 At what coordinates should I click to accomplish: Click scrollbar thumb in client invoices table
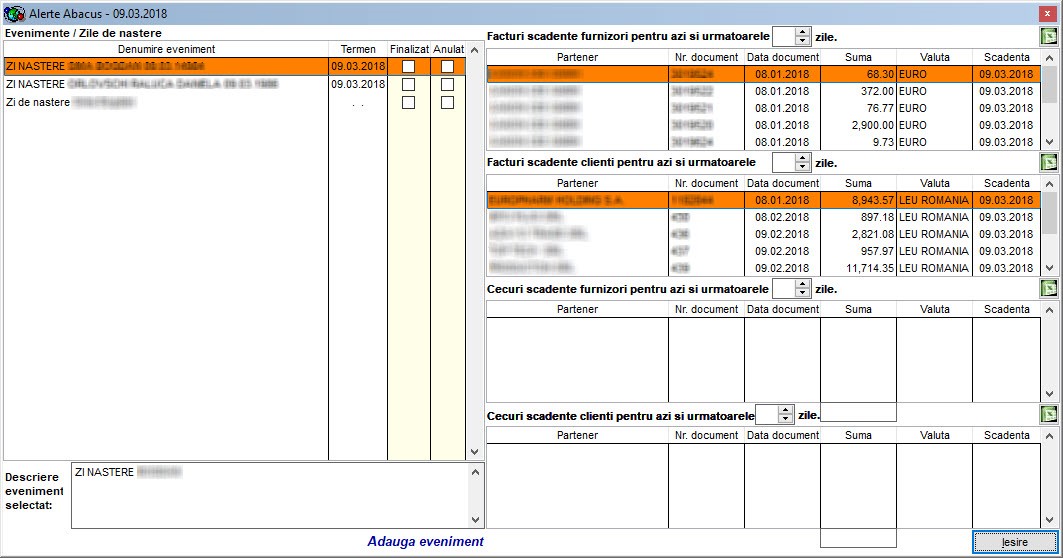(x=1049, y=211)
